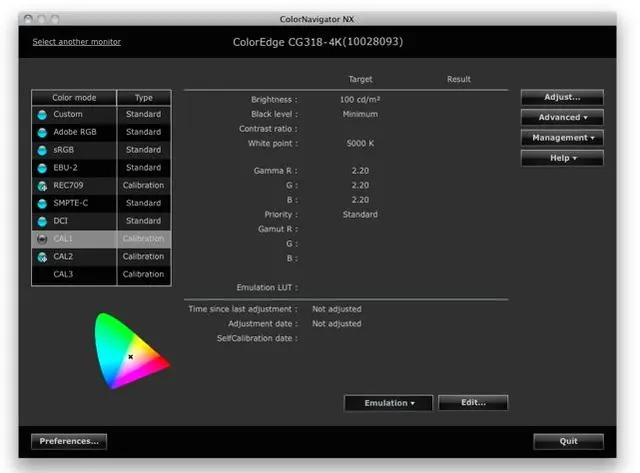The height and width of the screenshot is (473, 640).
Task: Click the CAL1 mode icon
Action: click(42, 239)
